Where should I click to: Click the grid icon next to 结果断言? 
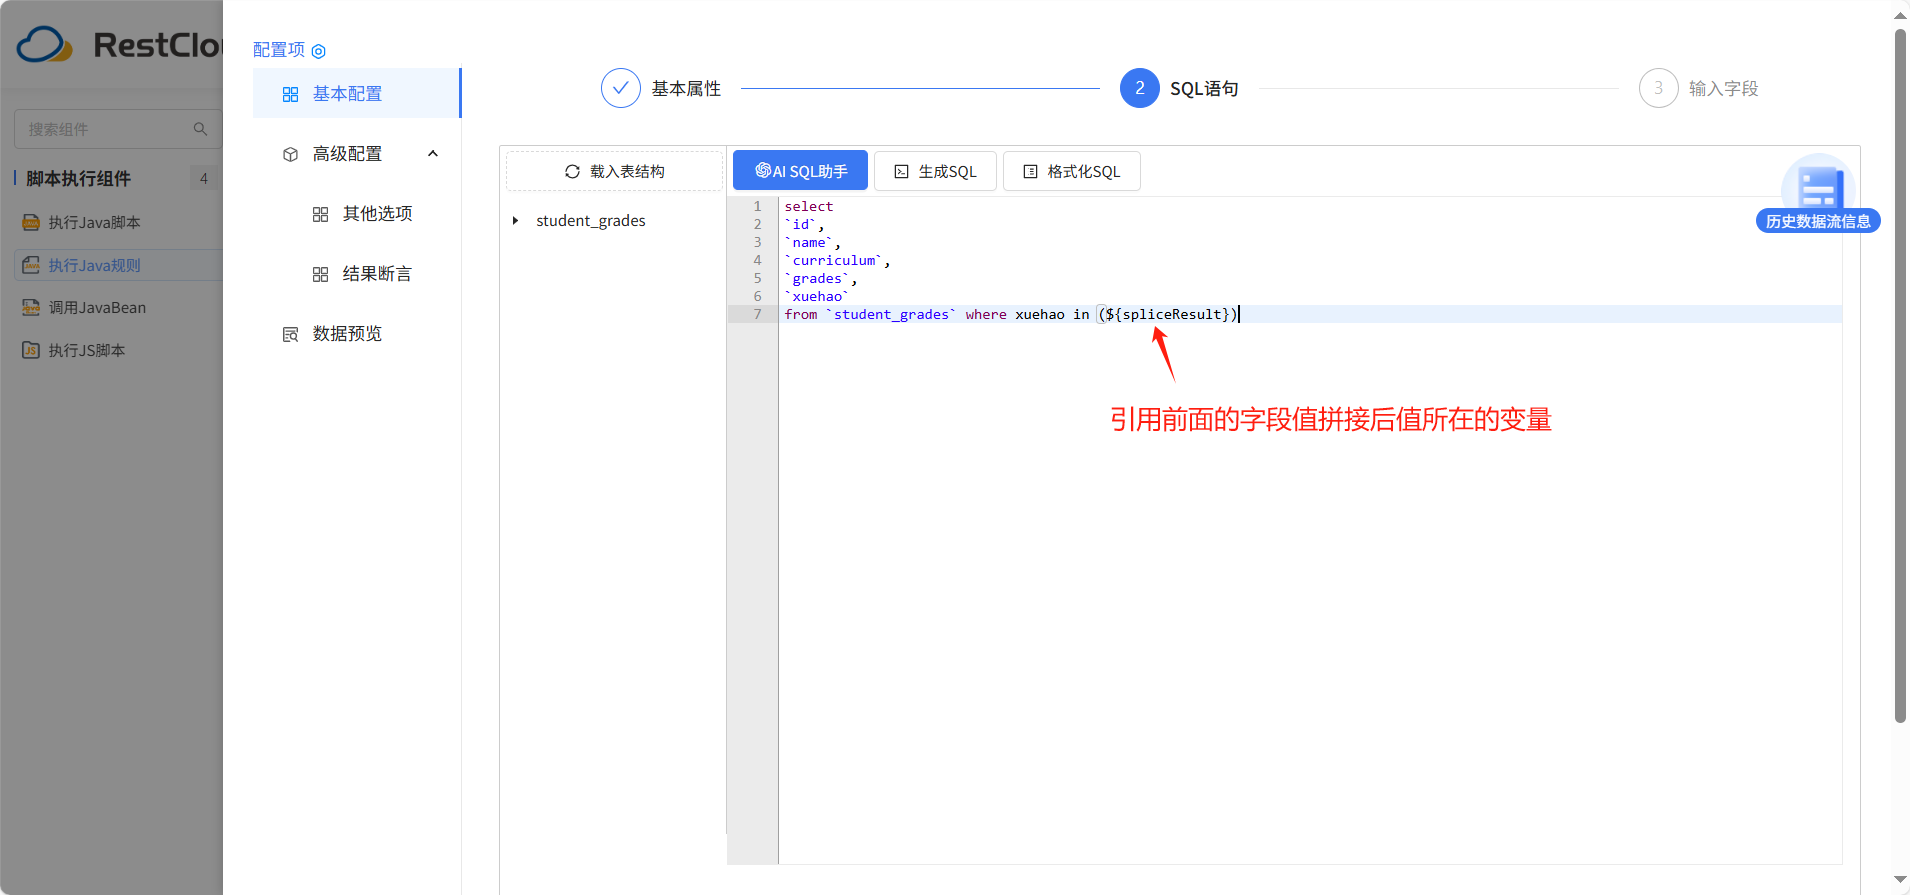(320, 274)
